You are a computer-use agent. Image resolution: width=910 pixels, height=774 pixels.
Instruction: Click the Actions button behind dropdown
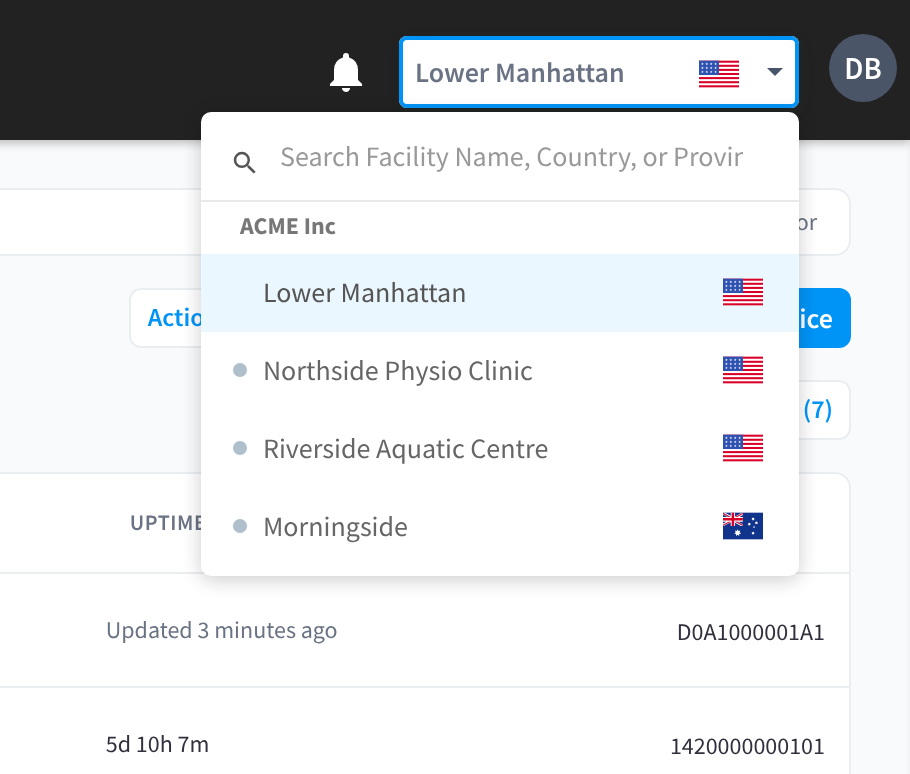coord(166,318)
